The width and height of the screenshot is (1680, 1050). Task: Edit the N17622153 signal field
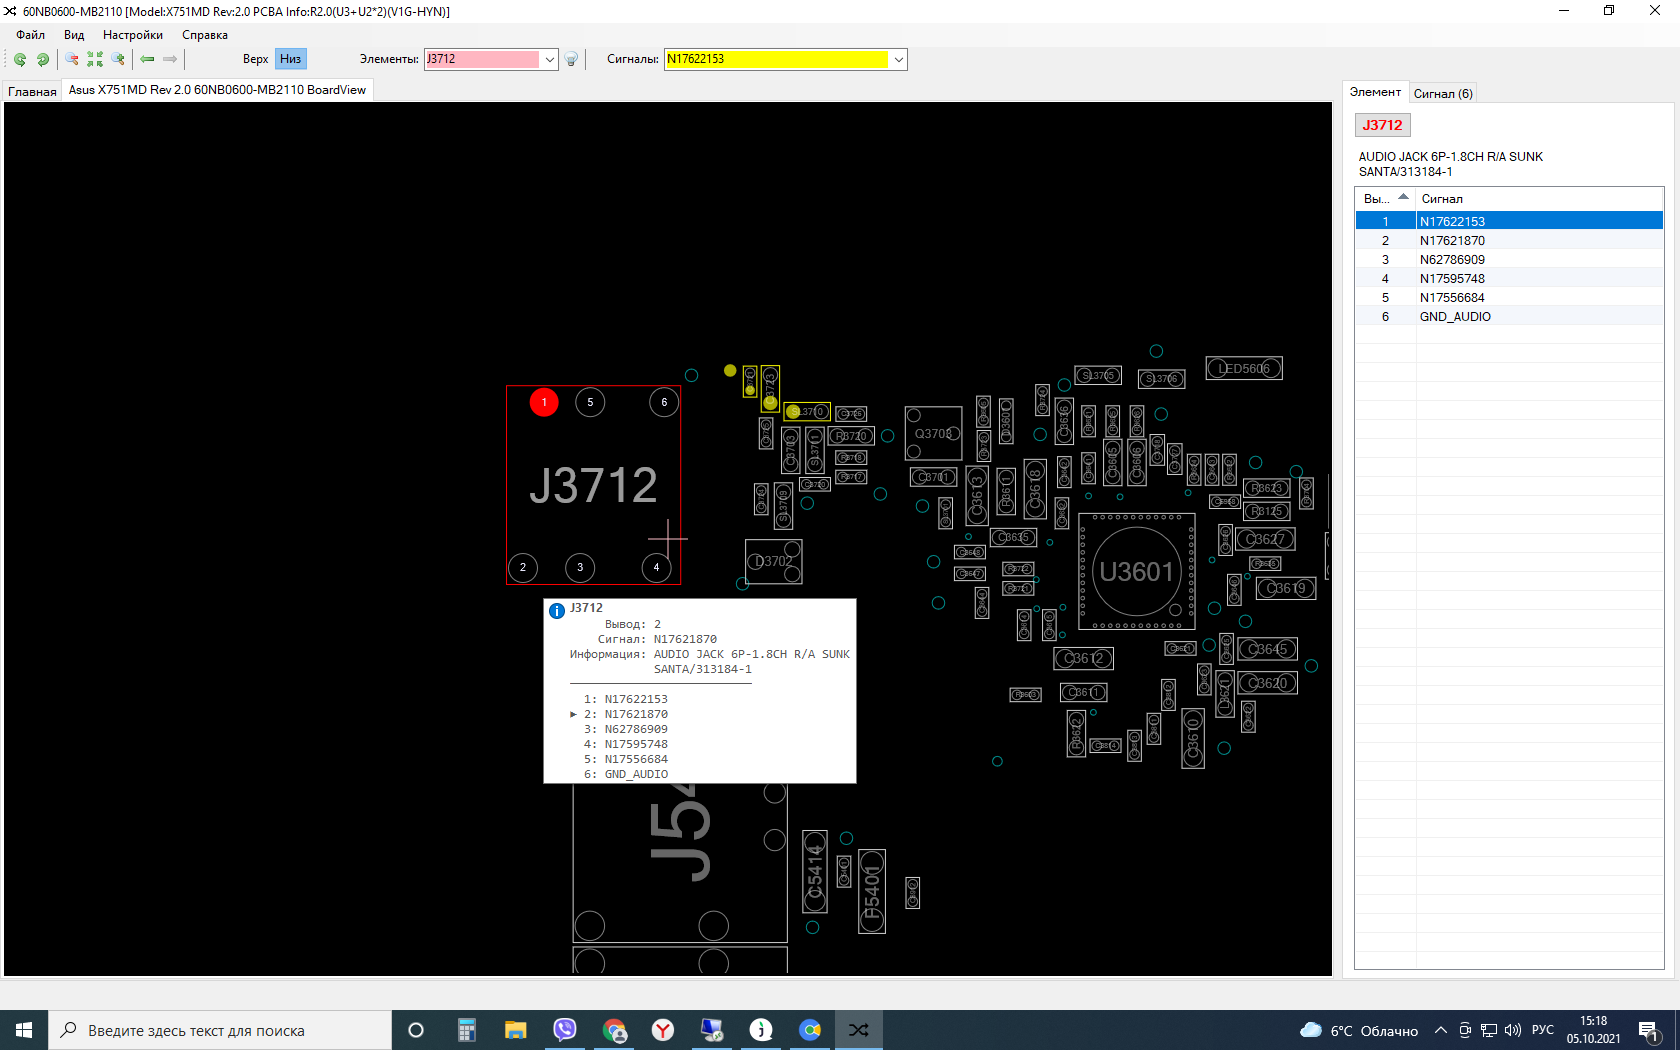776,59
